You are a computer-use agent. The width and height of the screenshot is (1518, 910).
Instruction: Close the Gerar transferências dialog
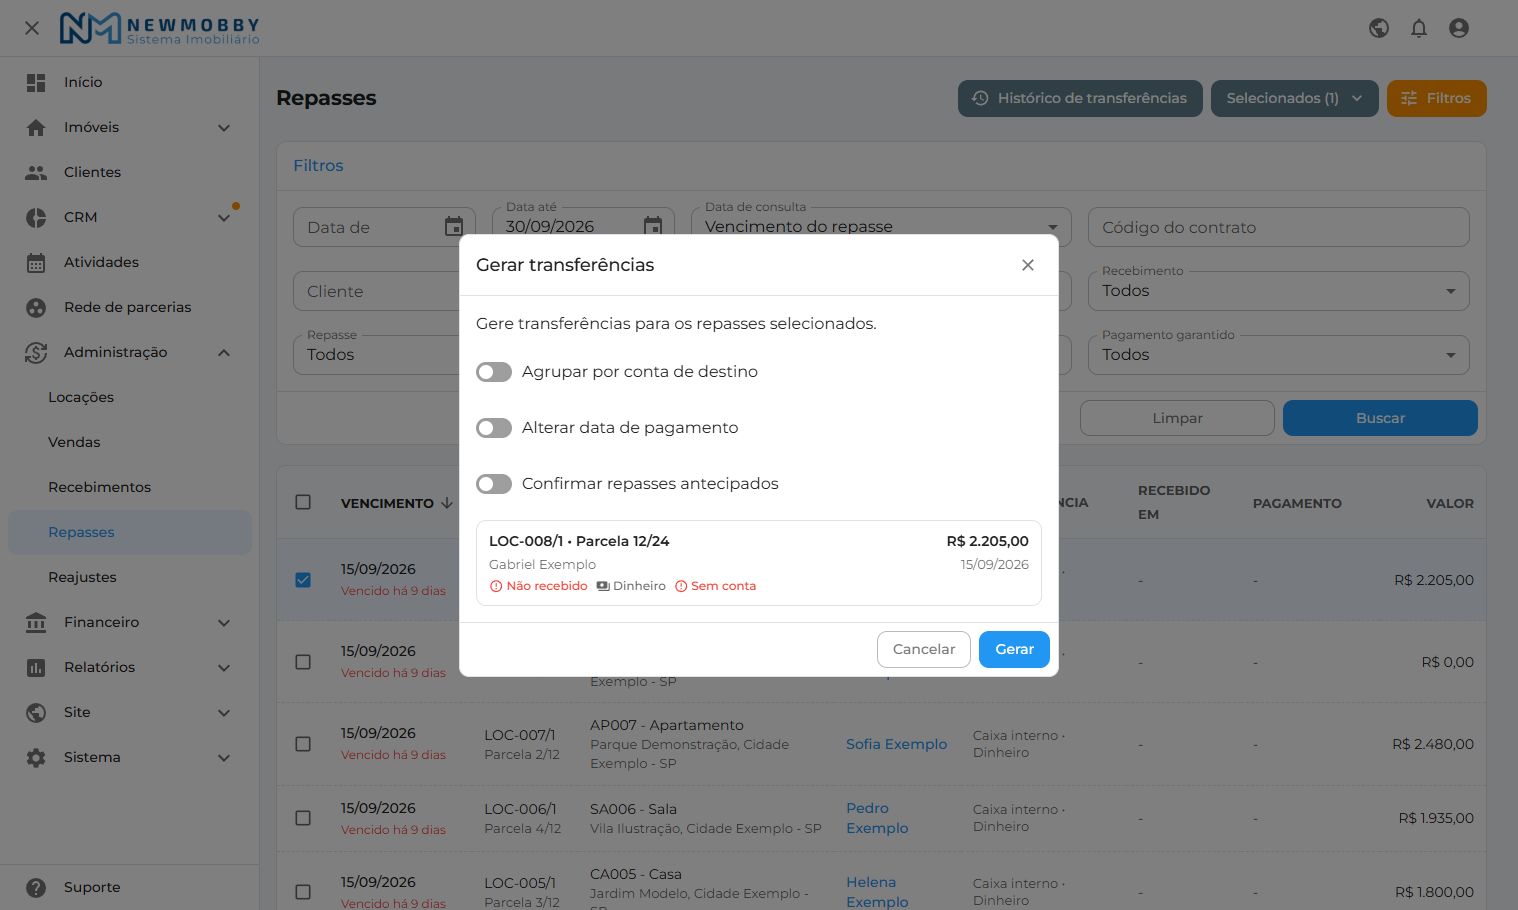point(1028,265)
